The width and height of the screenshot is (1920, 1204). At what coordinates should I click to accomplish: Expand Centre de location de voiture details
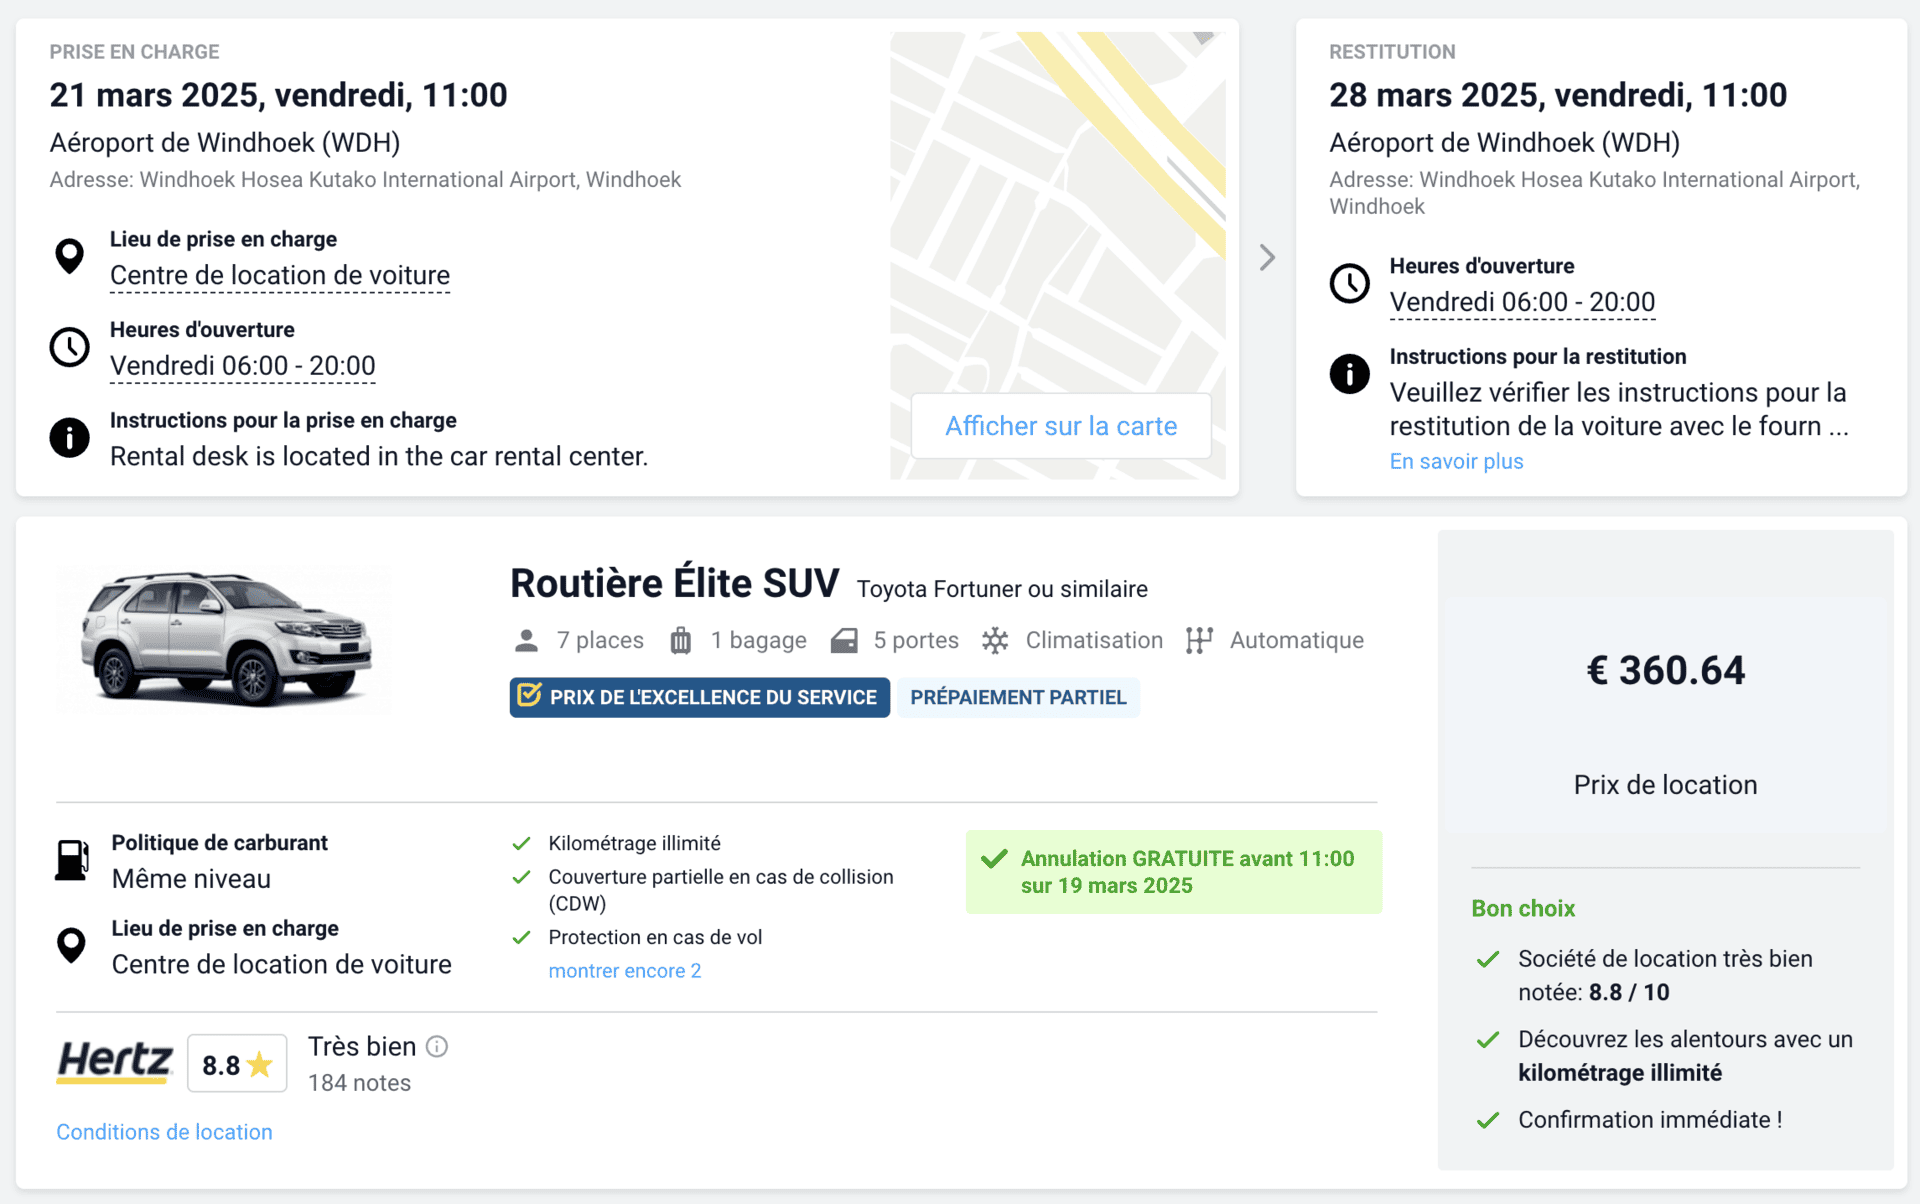[280, 275]
